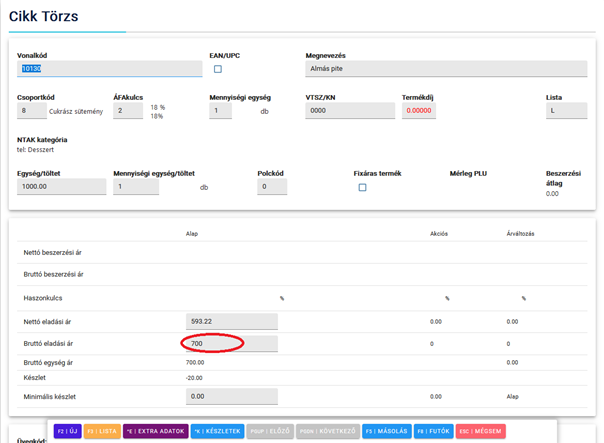Image resolution: width=604 pixels, height=443 pixels.
Task: Go to next item with KÖVETKEZŐ
Action: (329, 431)
